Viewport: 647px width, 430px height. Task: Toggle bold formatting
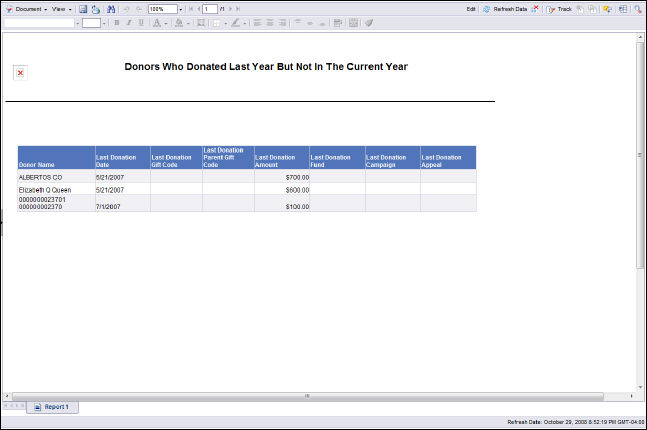coord(116,22)
